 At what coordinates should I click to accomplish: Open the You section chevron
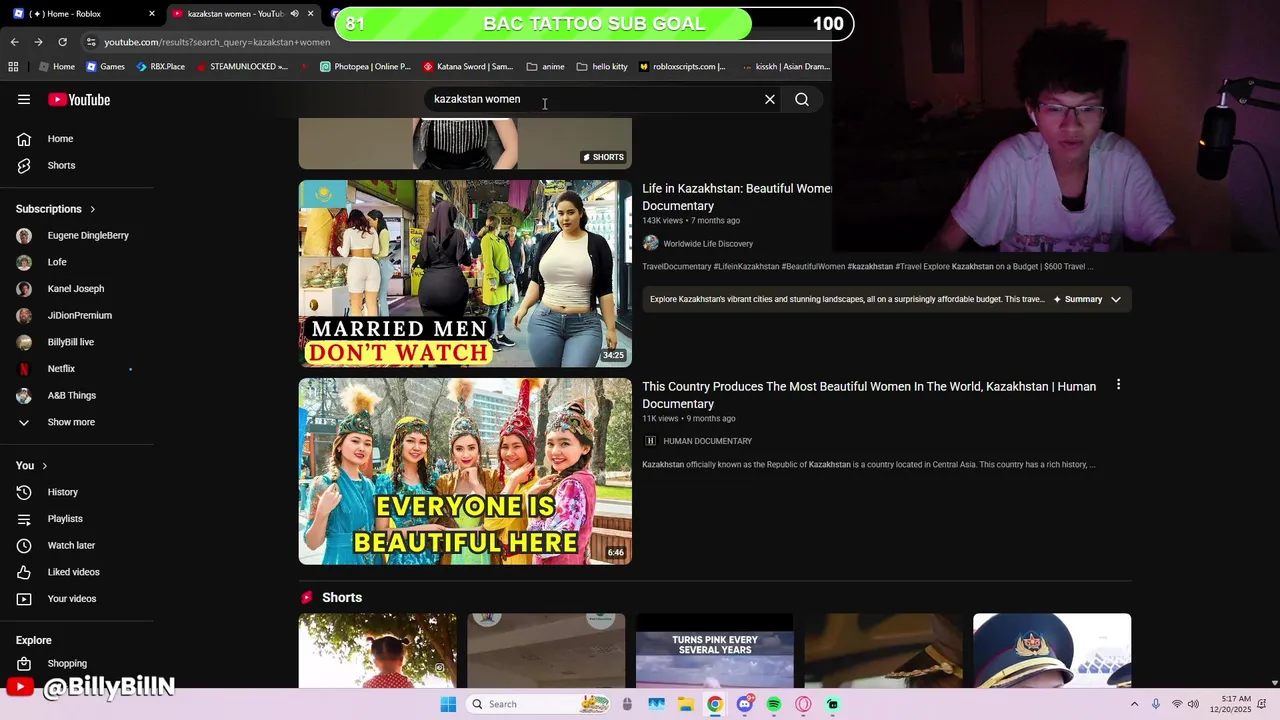(x=44, y=466)
